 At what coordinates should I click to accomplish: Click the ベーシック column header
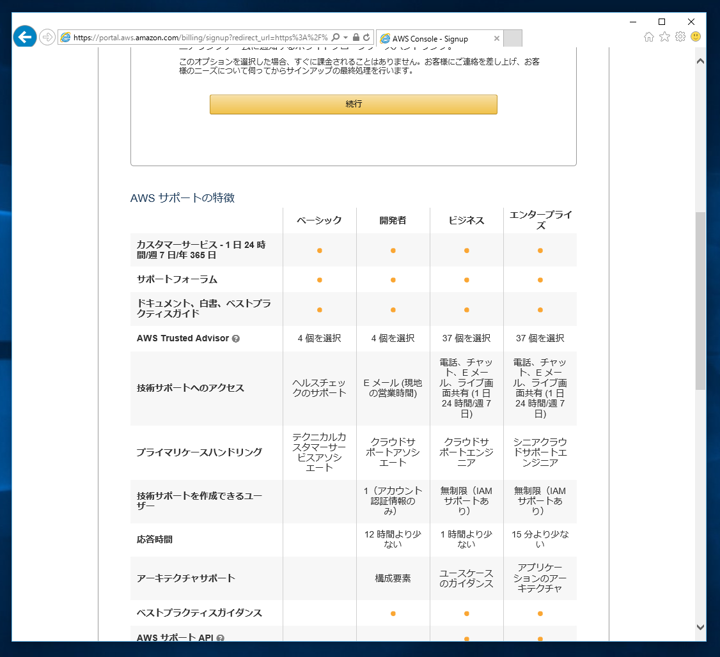[319, 220]
